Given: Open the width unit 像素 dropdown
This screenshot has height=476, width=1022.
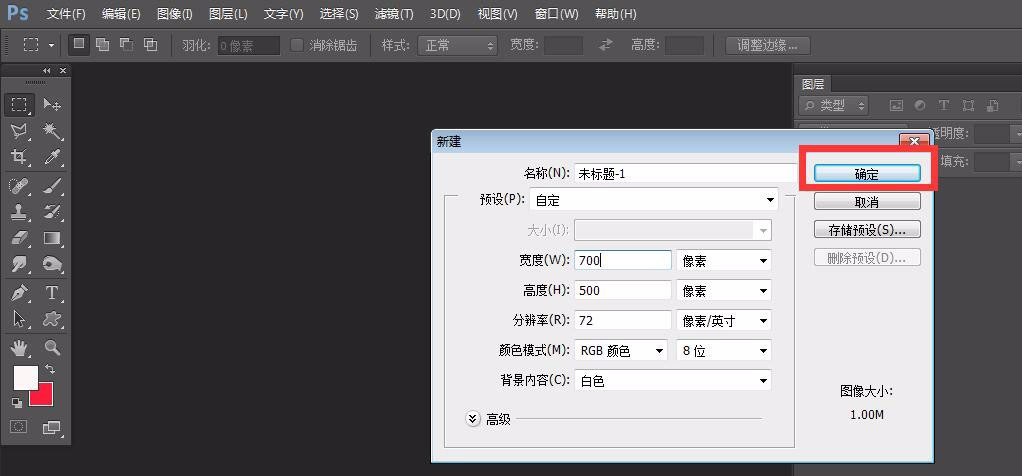Looking at the screenshot, I should pyautogui.click(x=724, y=261).
